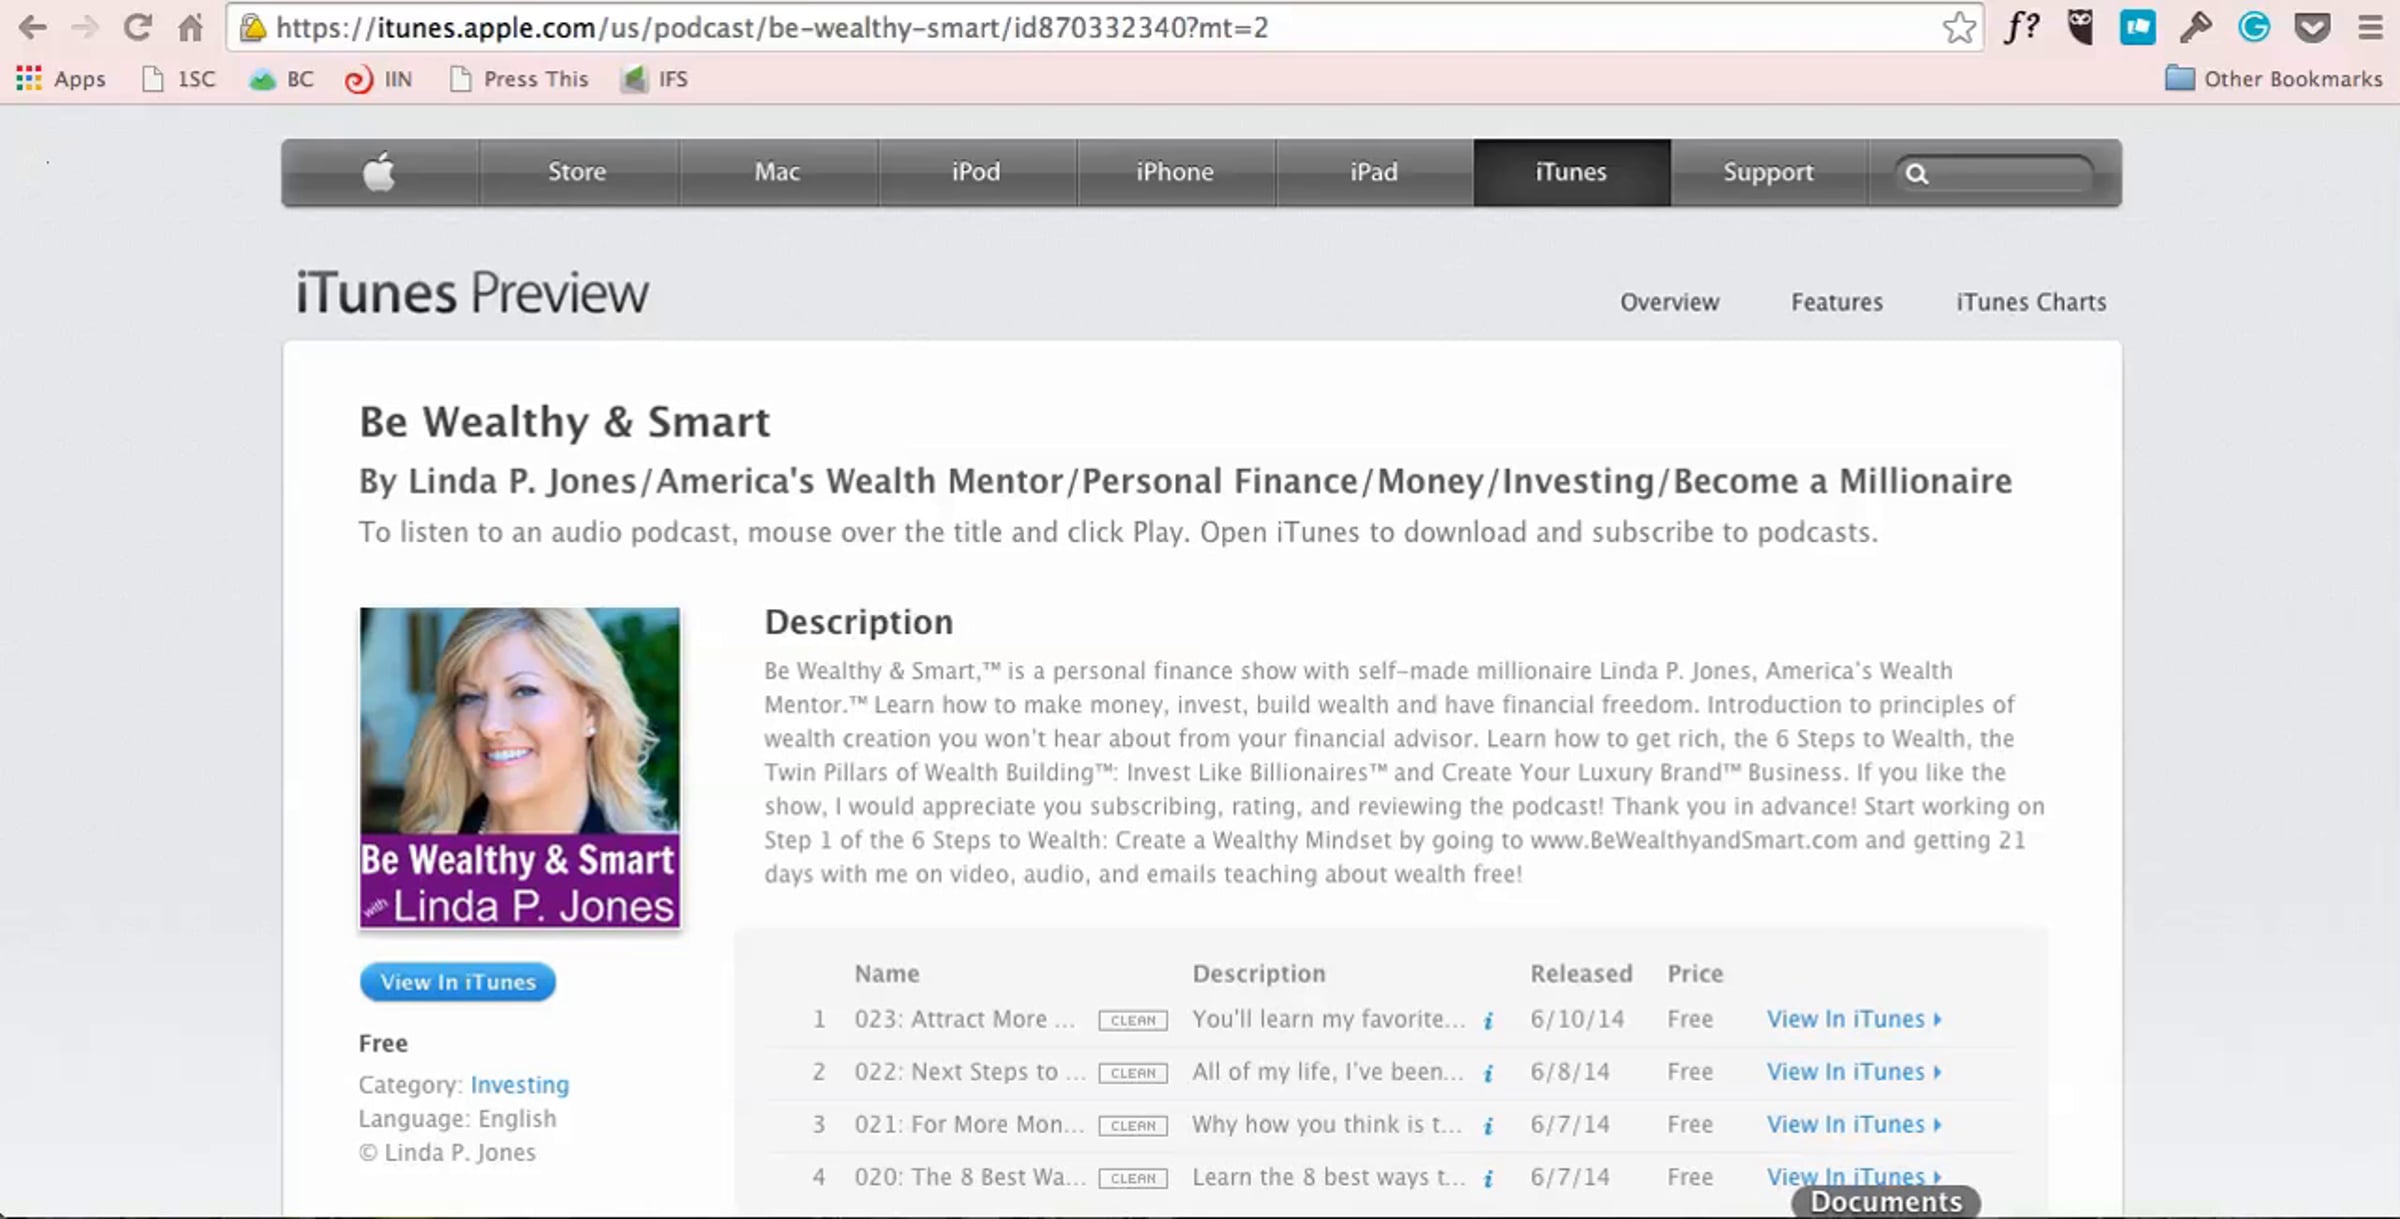Click episode title '022: Next Steps to ...'
2400x1219 pixels.
(x=969, y=1072)
